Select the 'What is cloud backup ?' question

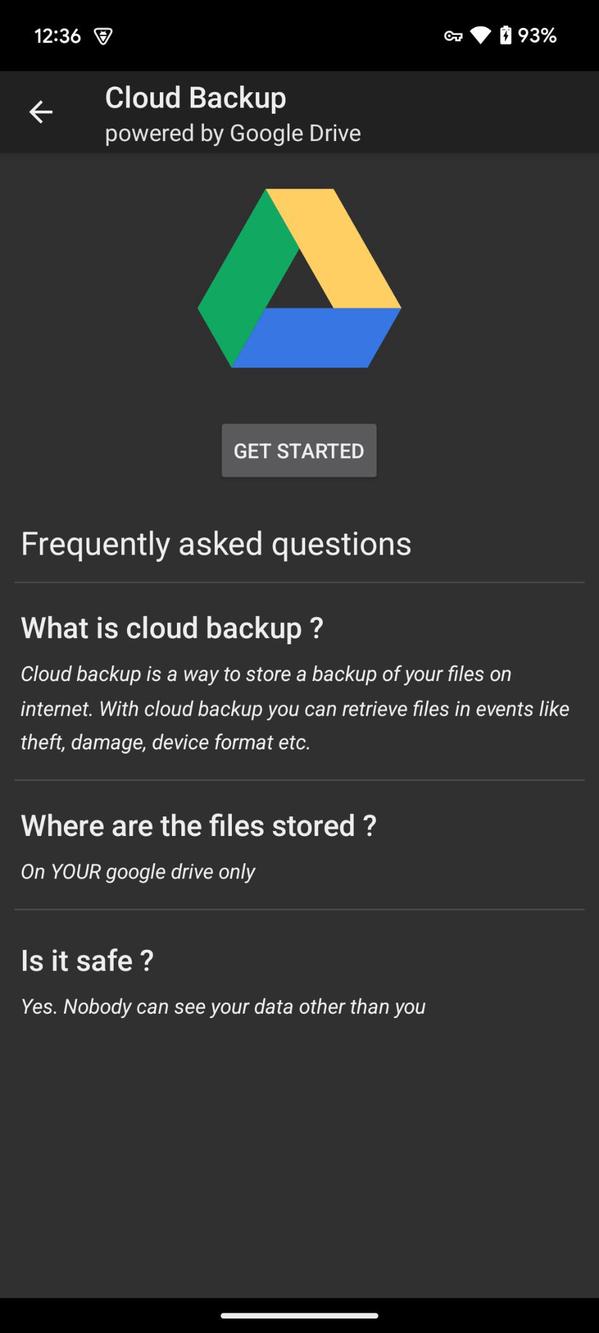[171, 627]
